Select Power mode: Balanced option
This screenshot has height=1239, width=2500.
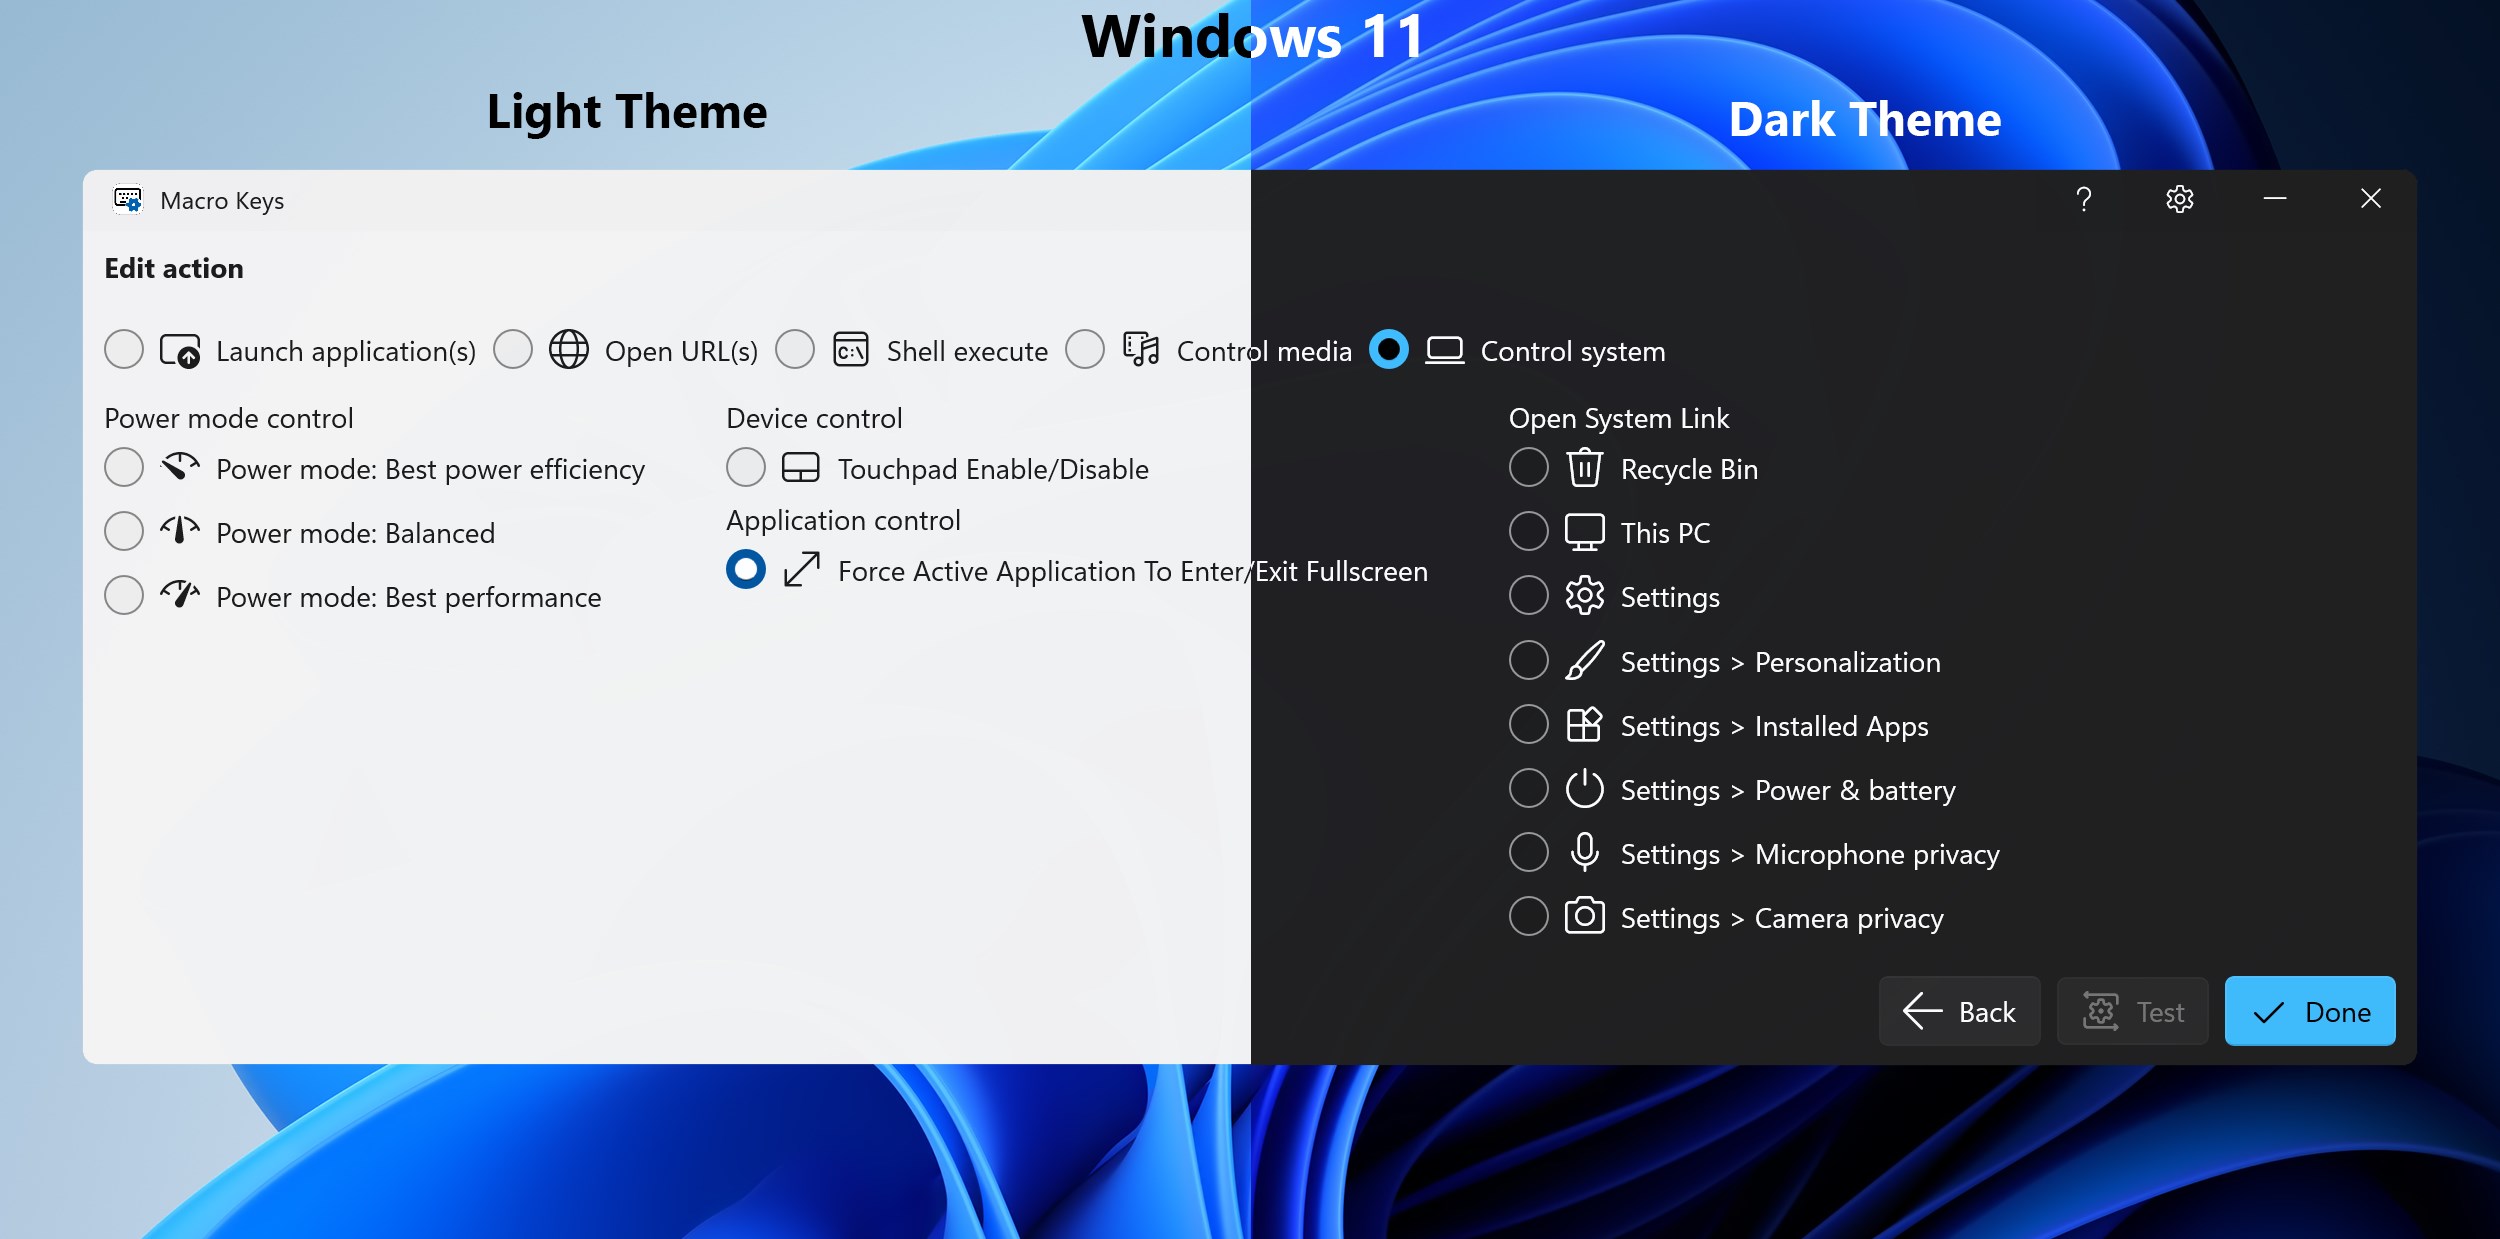tap(124, 531)
